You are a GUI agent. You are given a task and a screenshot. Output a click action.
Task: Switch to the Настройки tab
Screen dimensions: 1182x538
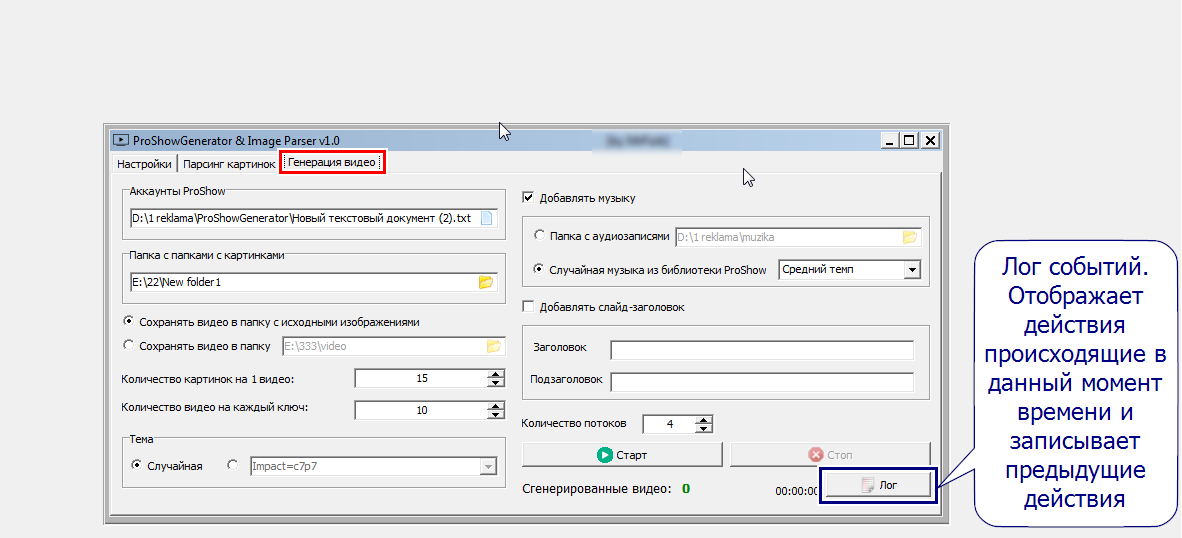tap(144, 164)
